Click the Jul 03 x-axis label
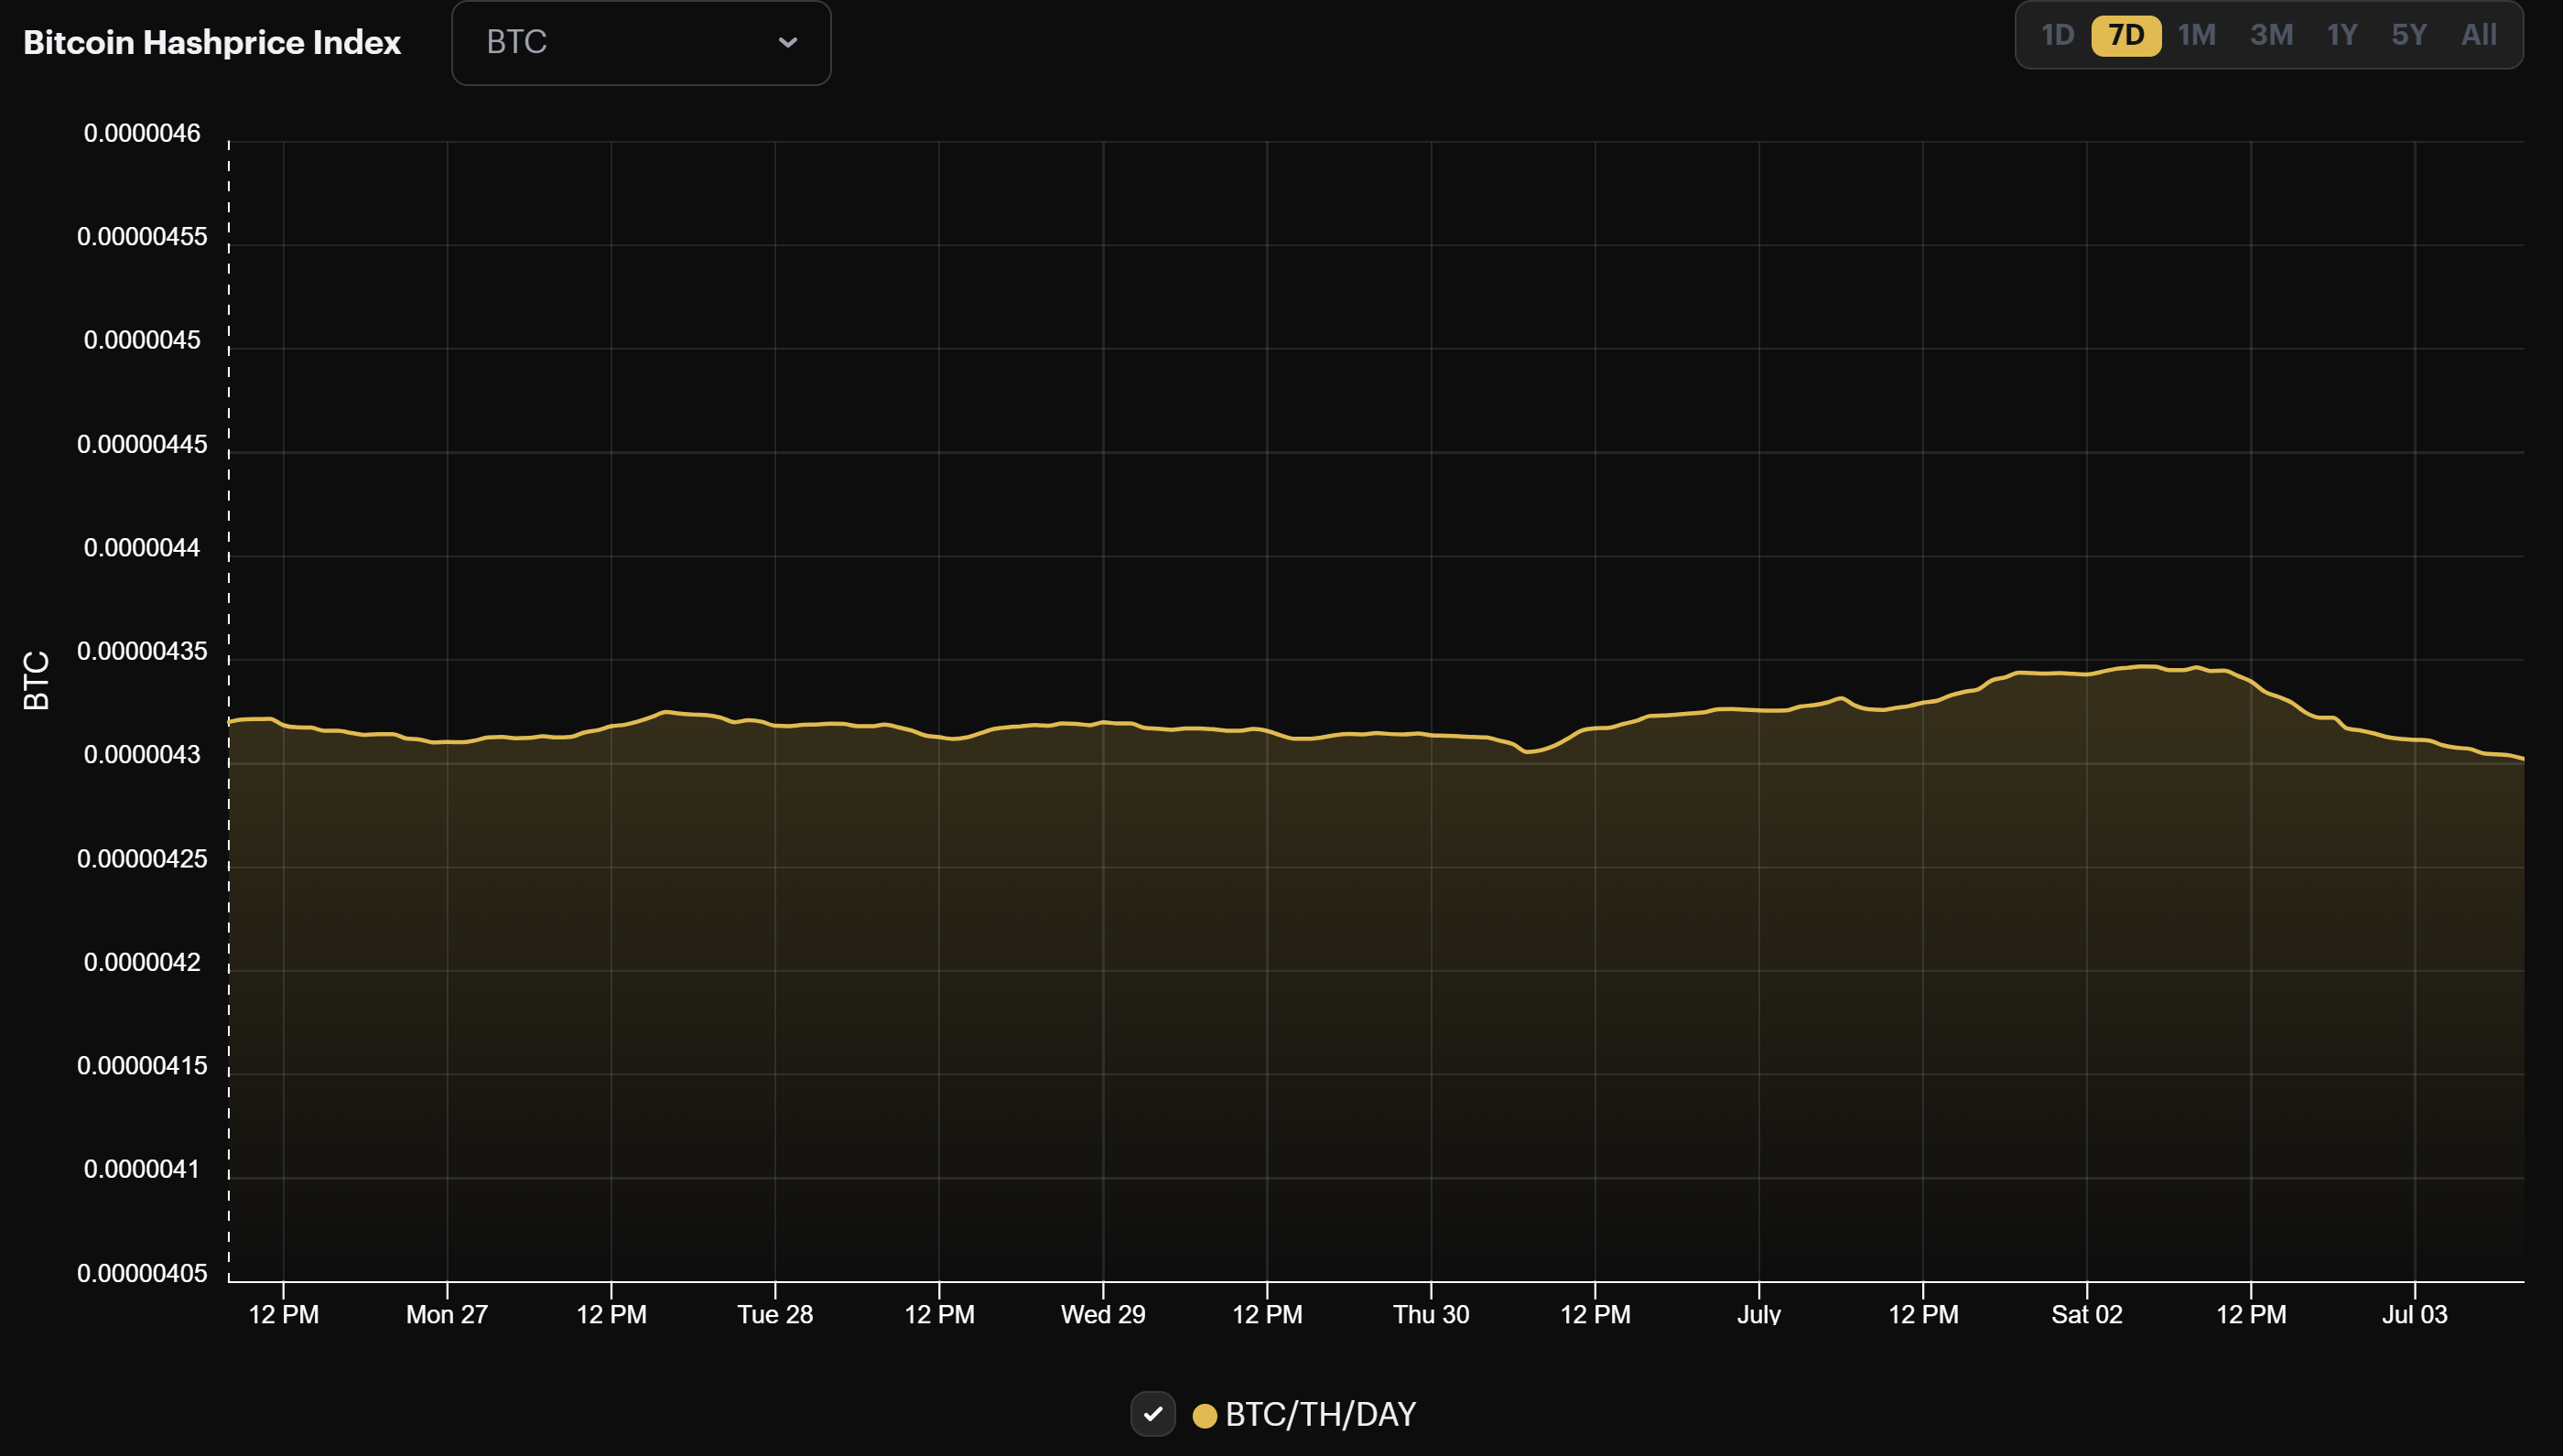Image resolution: width=2563 pixels, height=1456 pixels. 2415,1314
